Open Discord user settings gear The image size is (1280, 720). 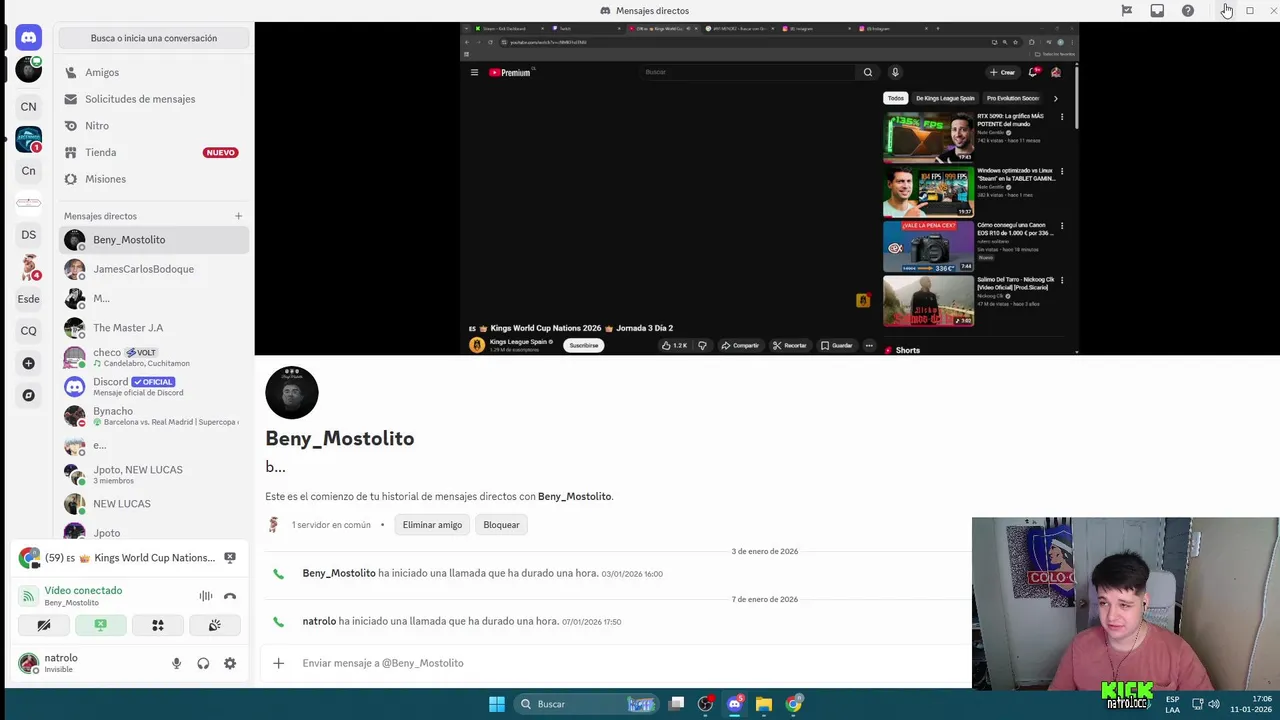(230, 663)
